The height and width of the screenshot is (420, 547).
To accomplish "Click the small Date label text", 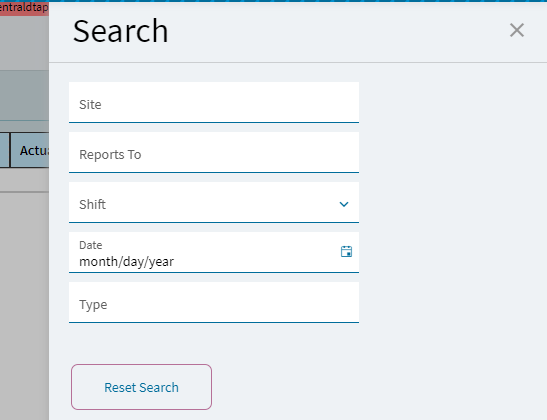I will pos(91,245).
